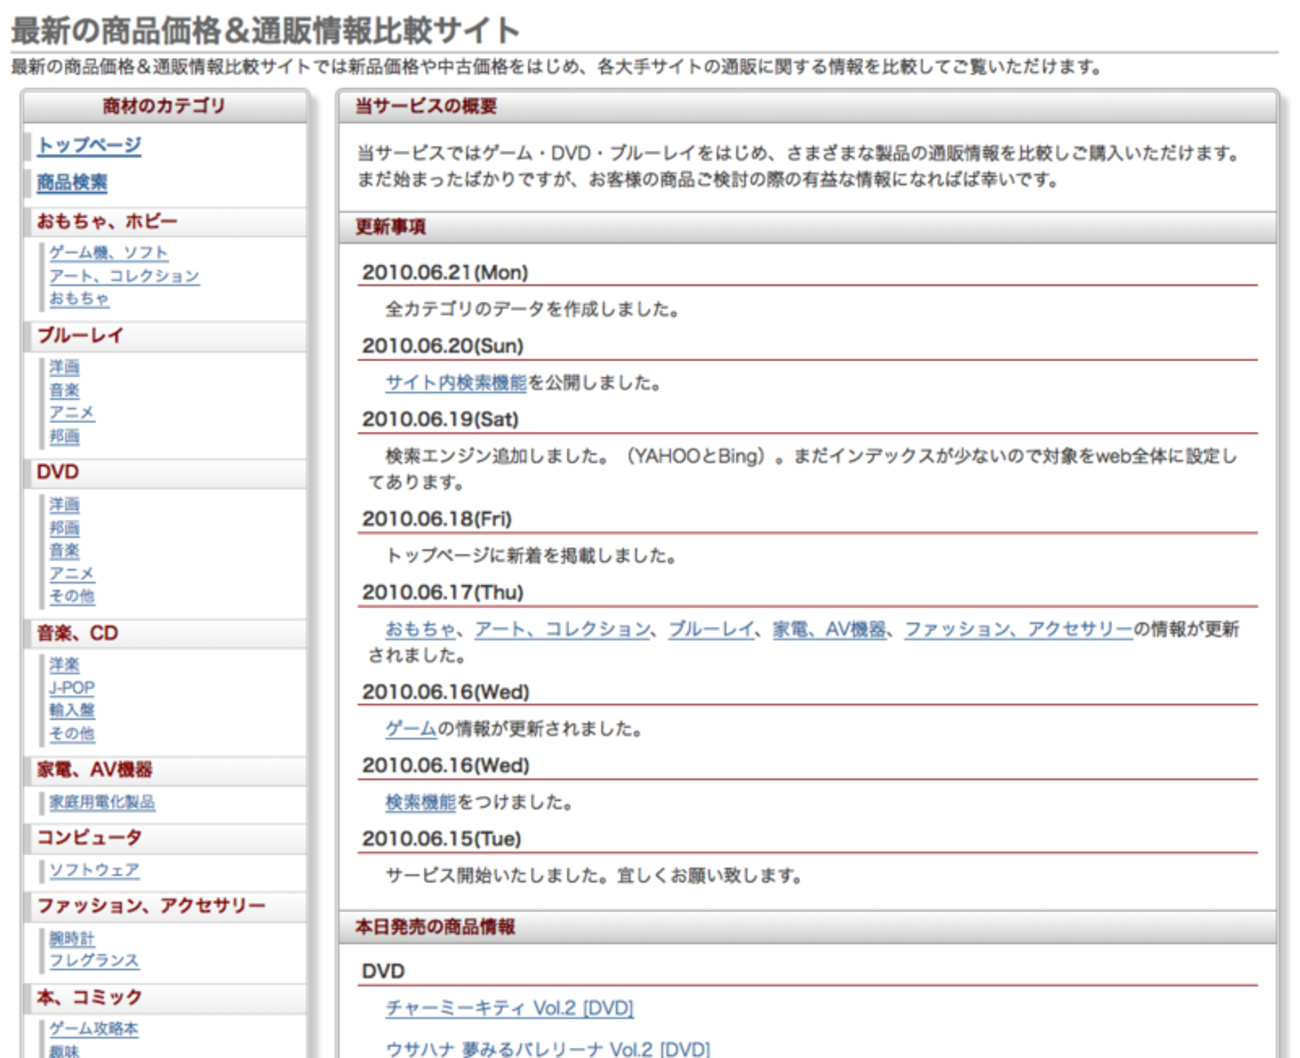Select ゲーム機、ソフト category link
The image size is (1300, 1058).
(108, 253)
